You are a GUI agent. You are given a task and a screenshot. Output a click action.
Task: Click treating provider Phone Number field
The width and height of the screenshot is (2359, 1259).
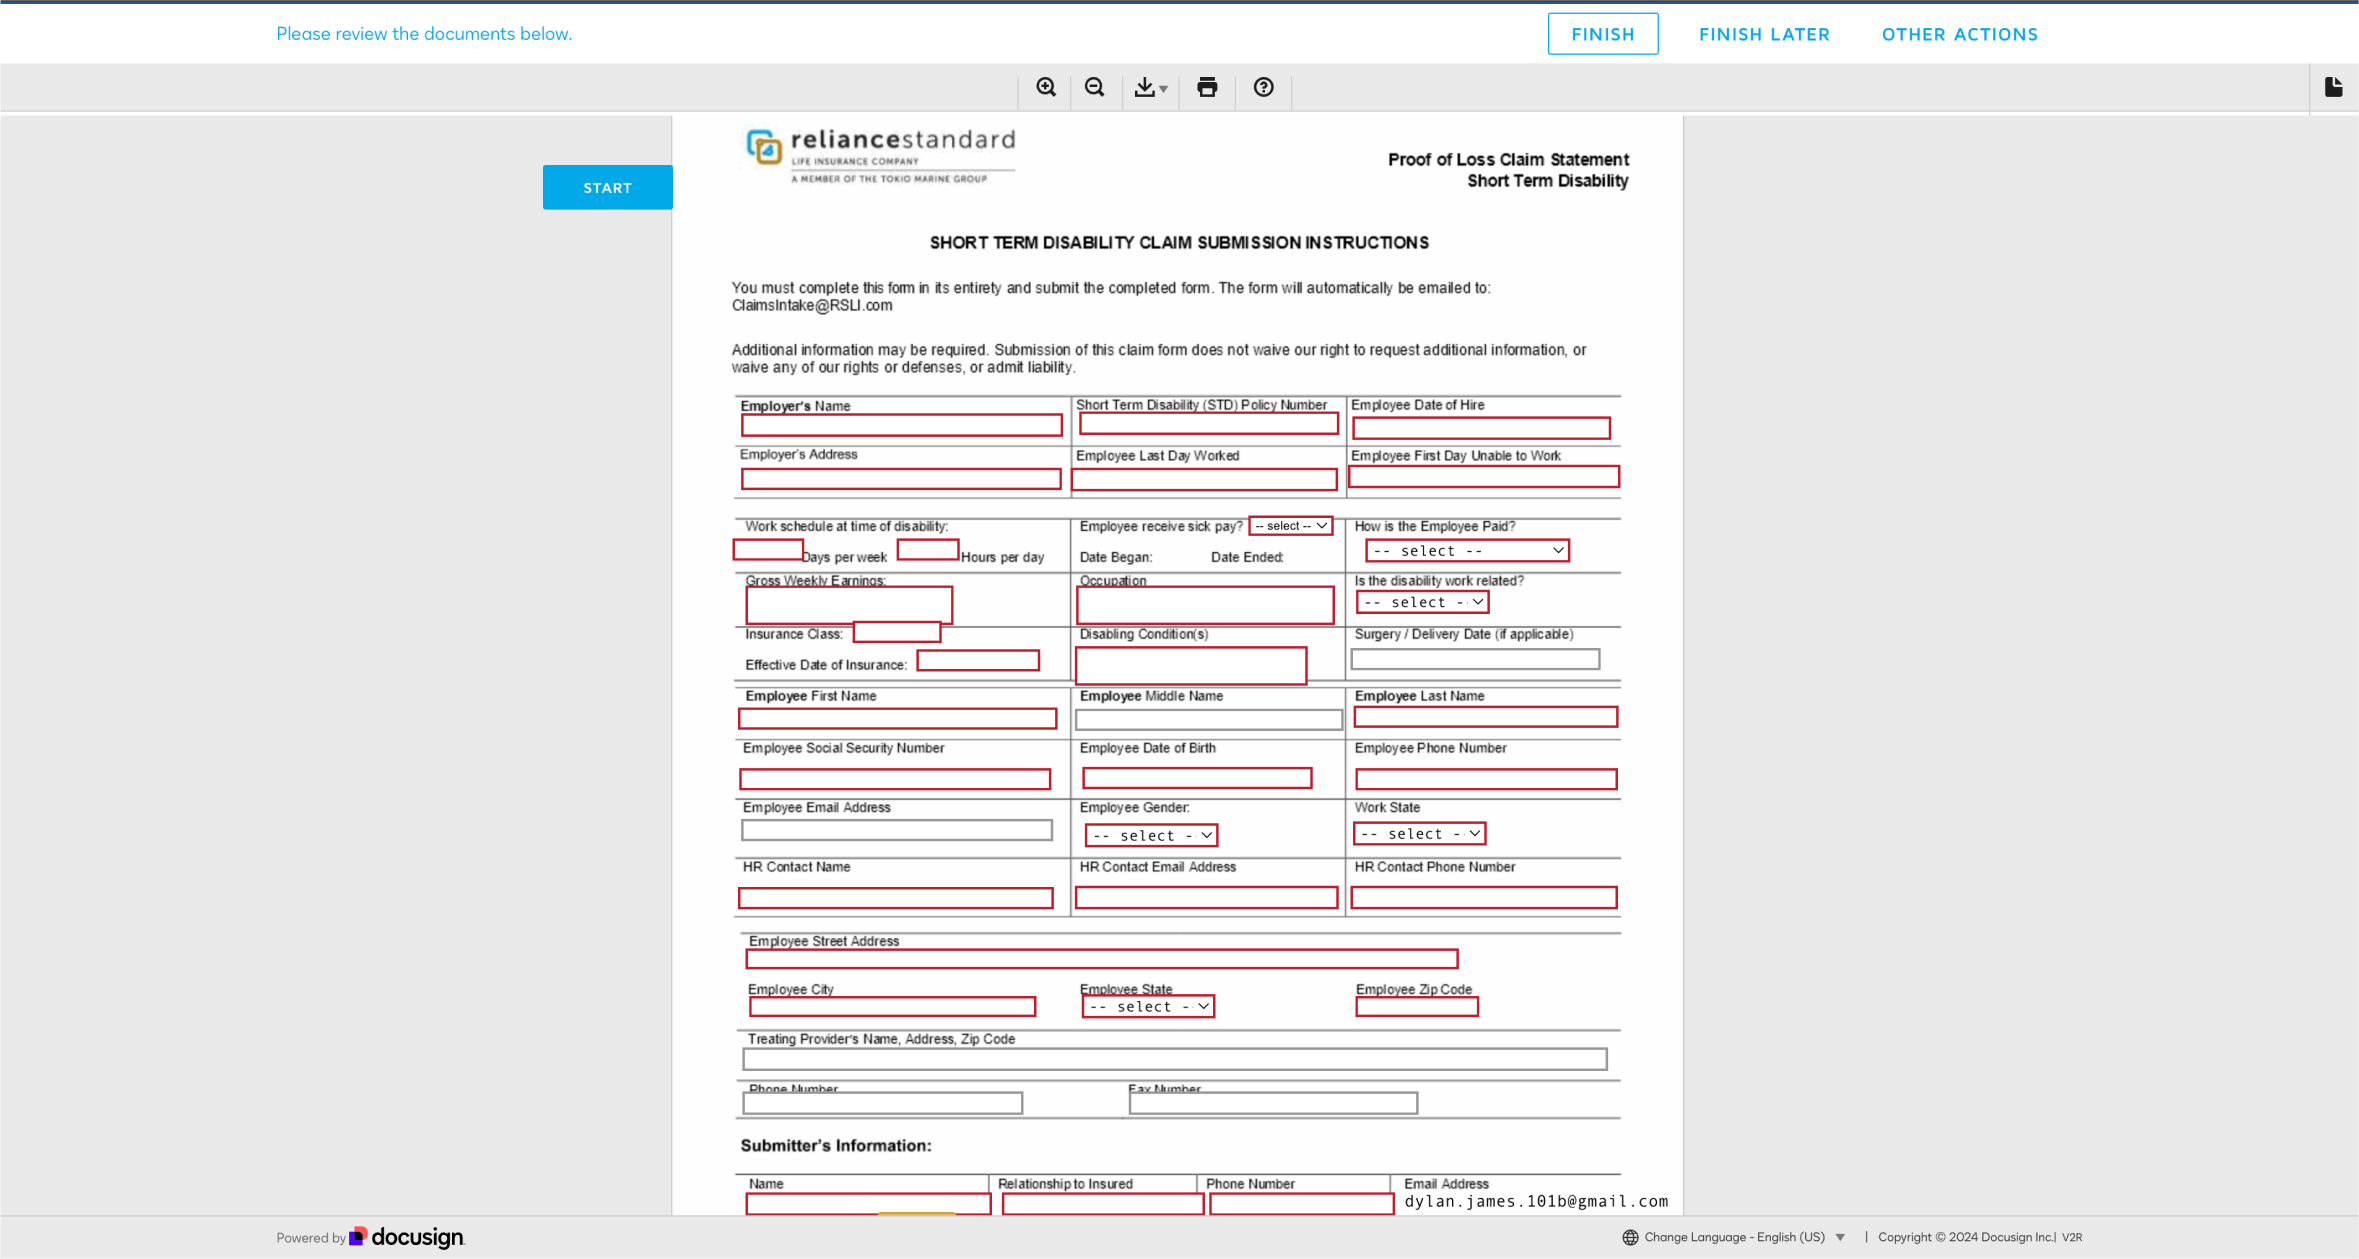point(882,1103)
